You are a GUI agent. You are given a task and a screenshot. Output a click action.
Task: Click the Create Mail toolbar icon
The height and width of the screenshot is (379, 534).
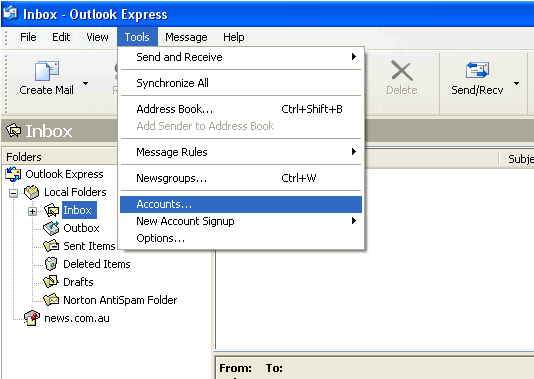point(47,71)
